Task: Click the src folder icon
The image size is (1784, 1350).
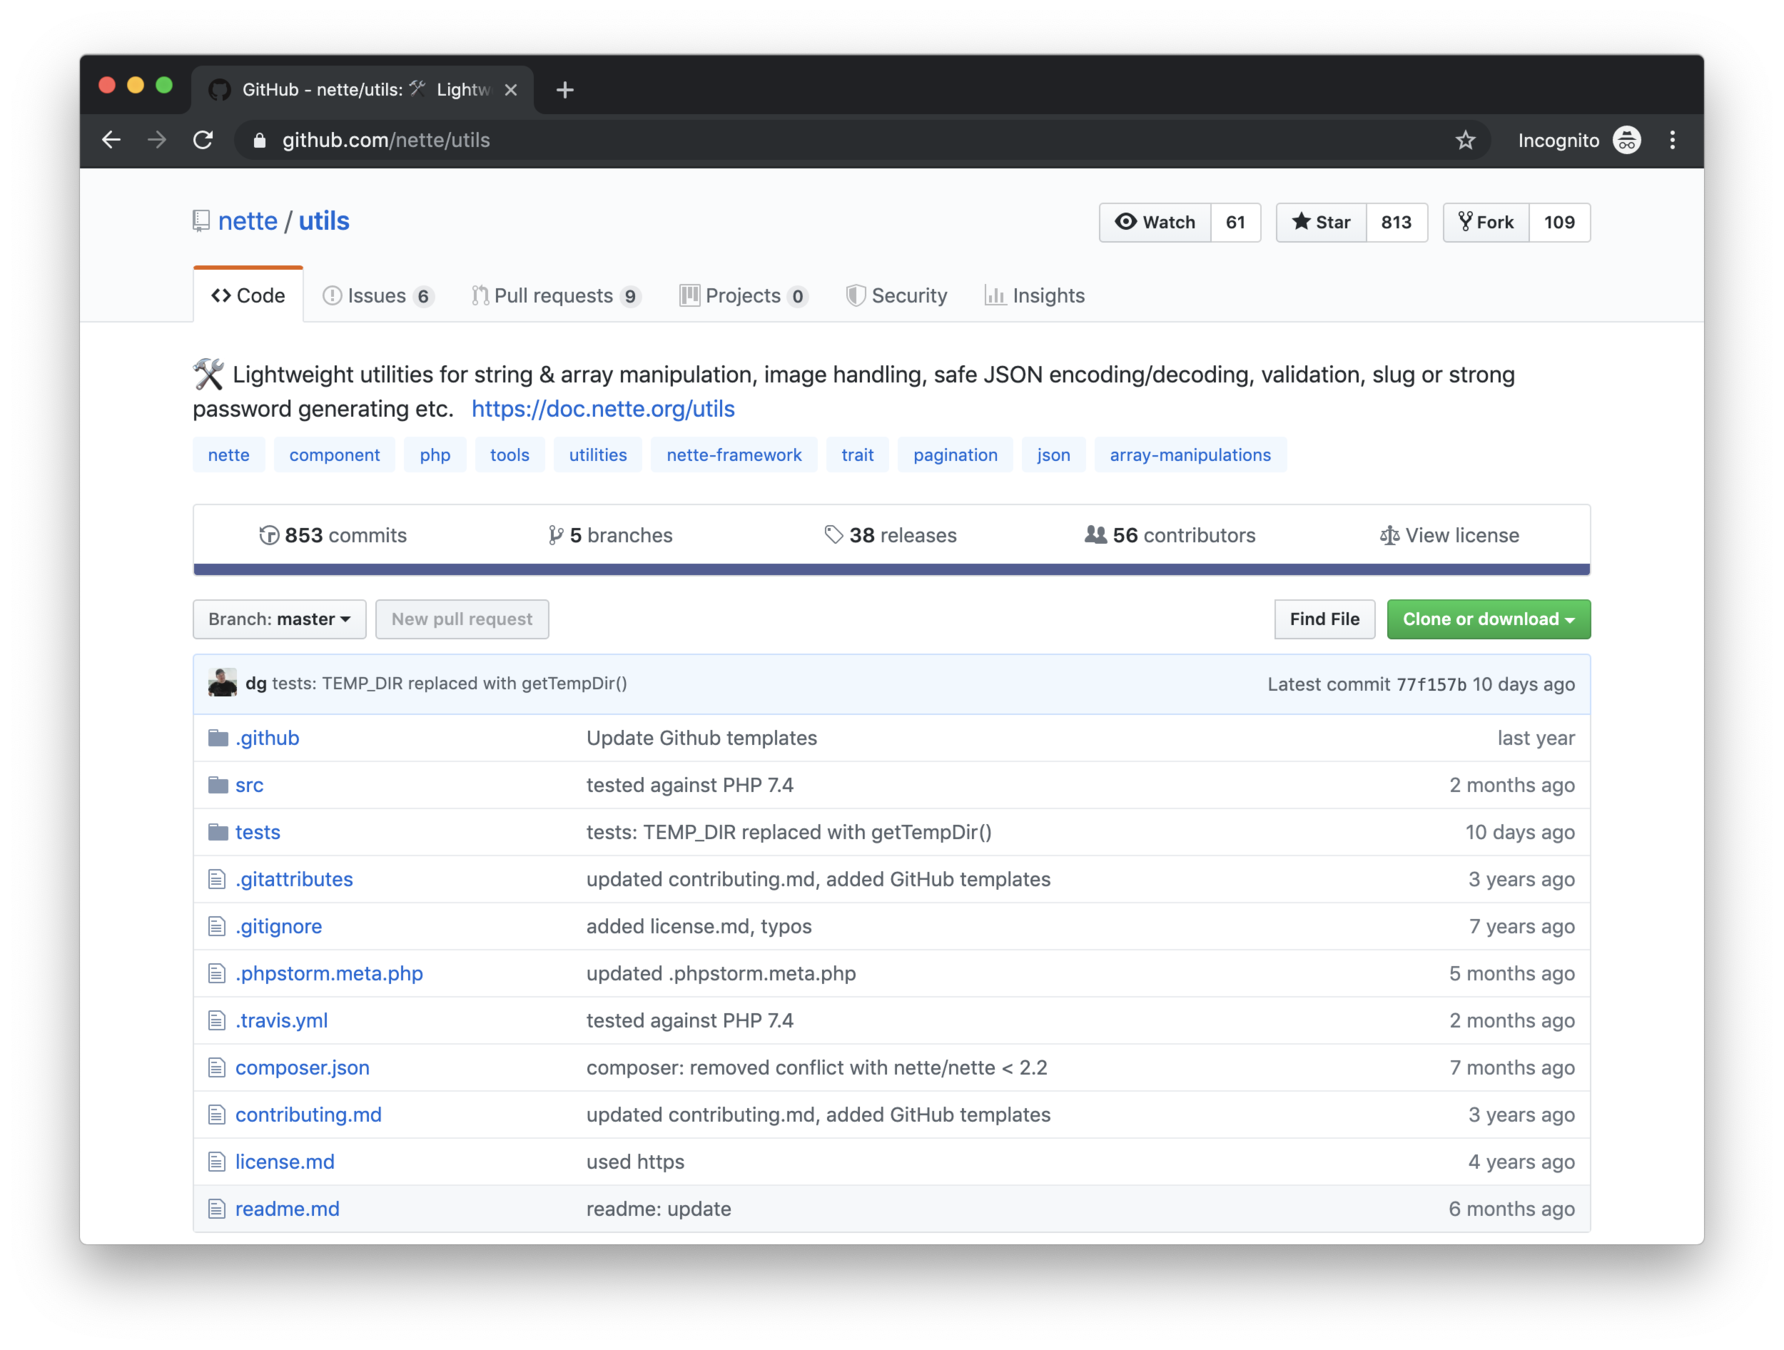Action: click(x=218, y=785)
